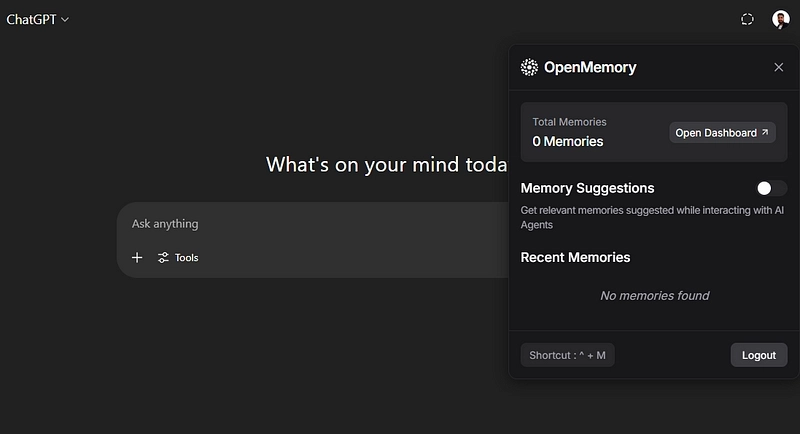
Task: Click the OpenMemory panel title text
Action: point(590,67)
